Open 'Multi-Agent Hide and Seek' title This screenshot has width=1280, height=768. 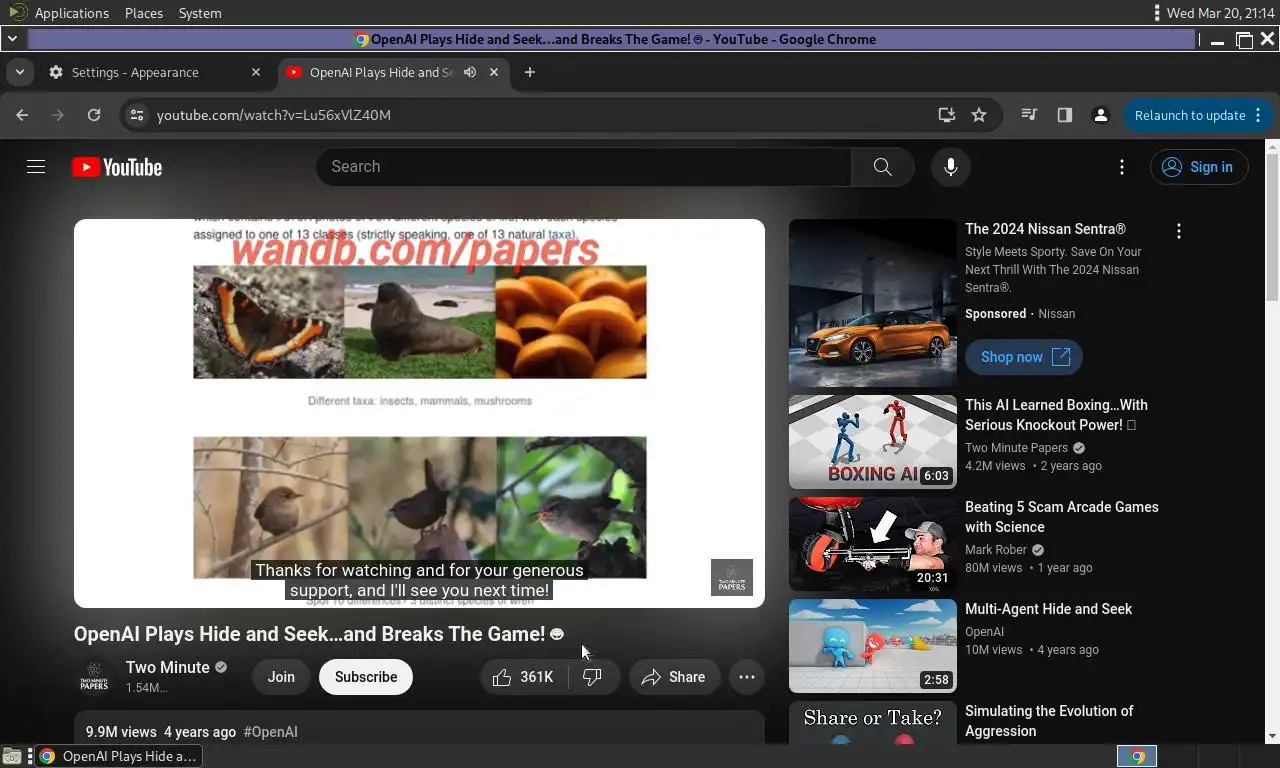(x=1048, y=609)
